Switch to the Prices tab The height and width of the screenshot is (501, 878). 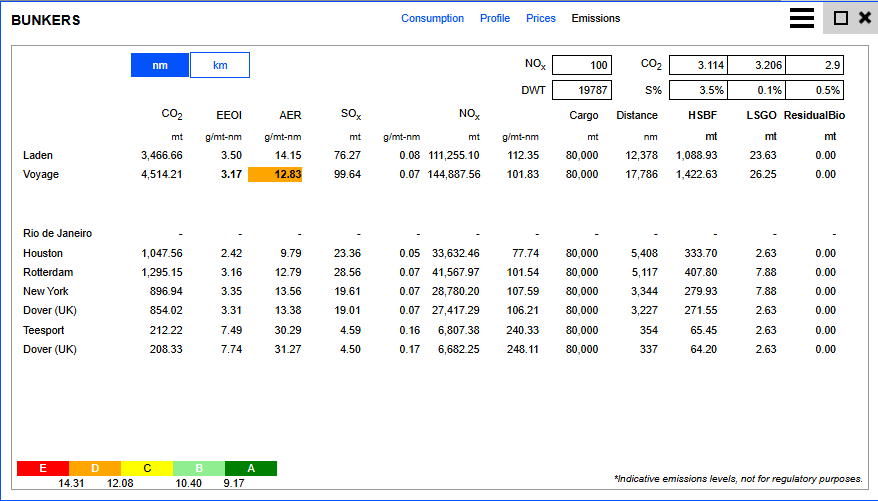[x=540, y=18]
